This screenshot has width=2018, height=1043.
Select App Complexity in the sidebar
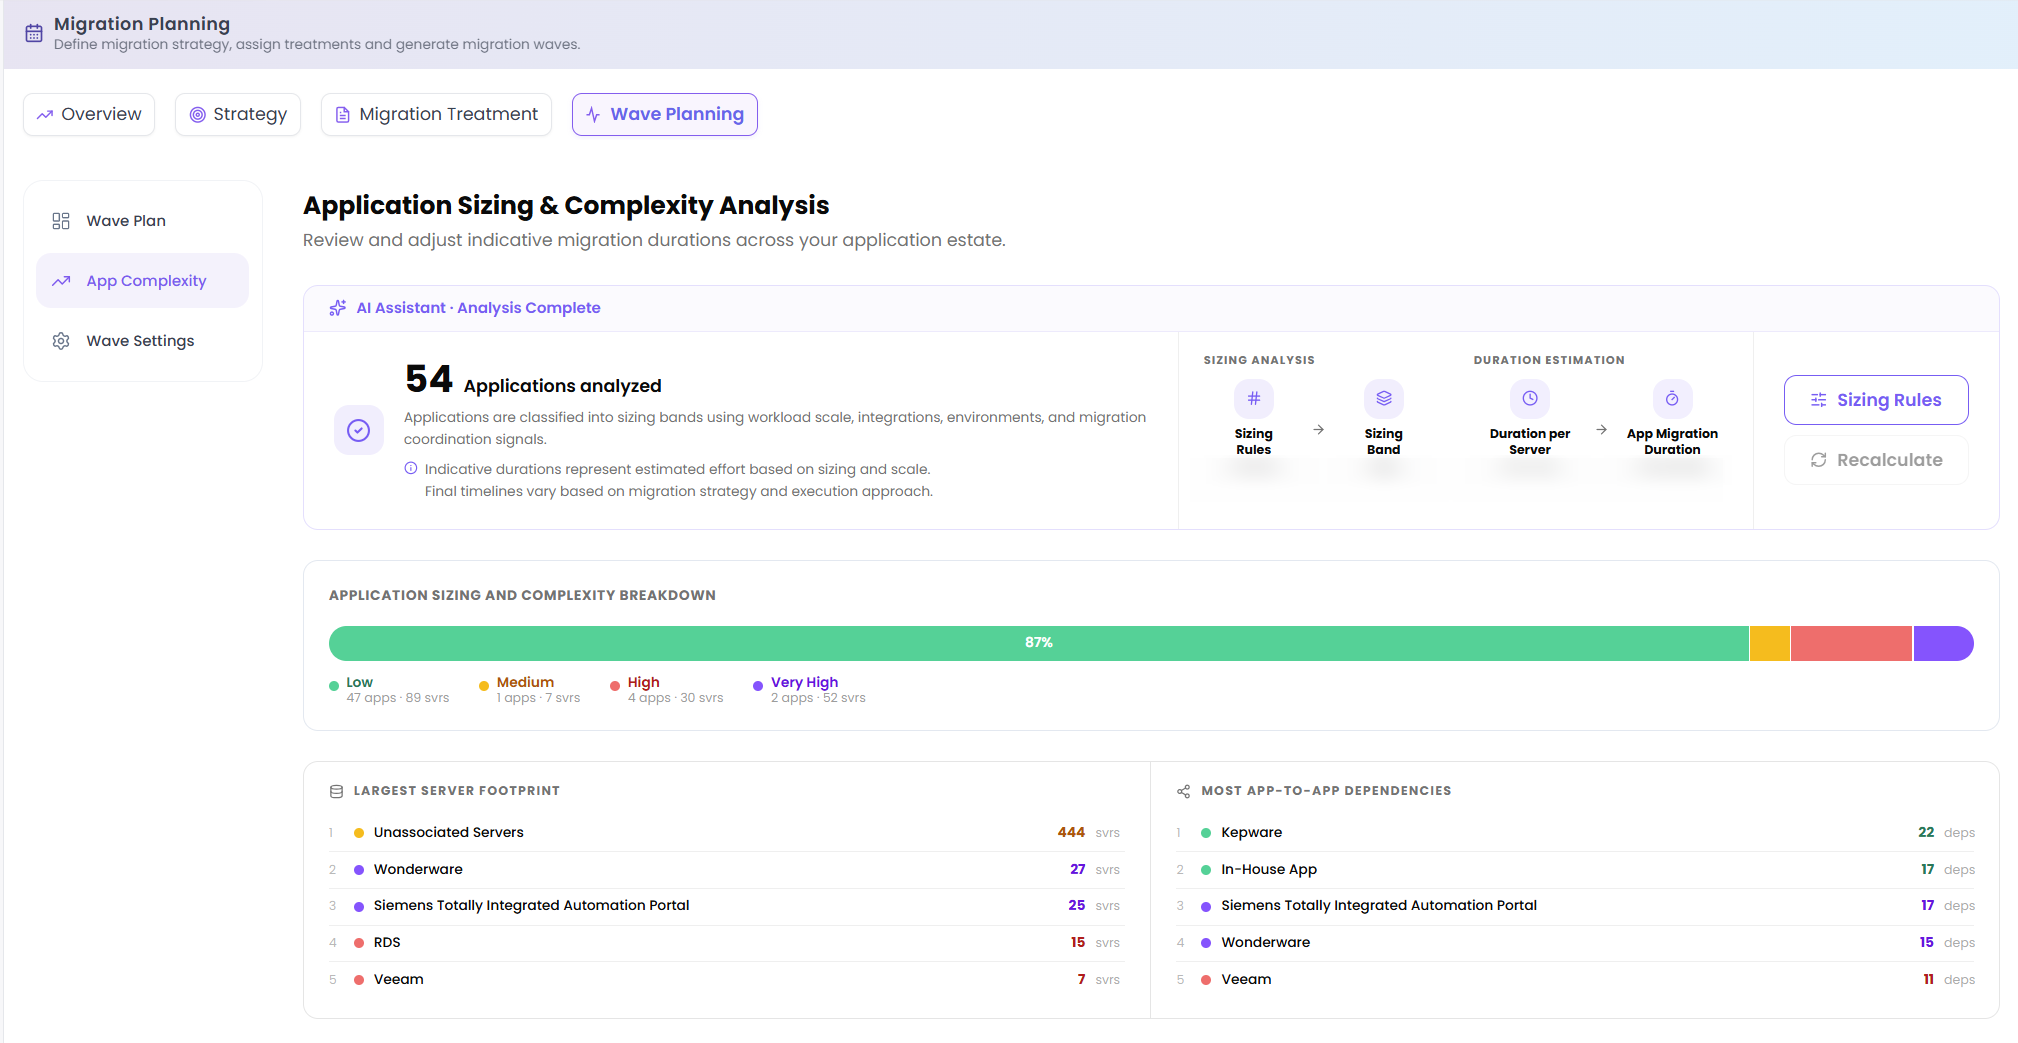click(x=142, y=281)
